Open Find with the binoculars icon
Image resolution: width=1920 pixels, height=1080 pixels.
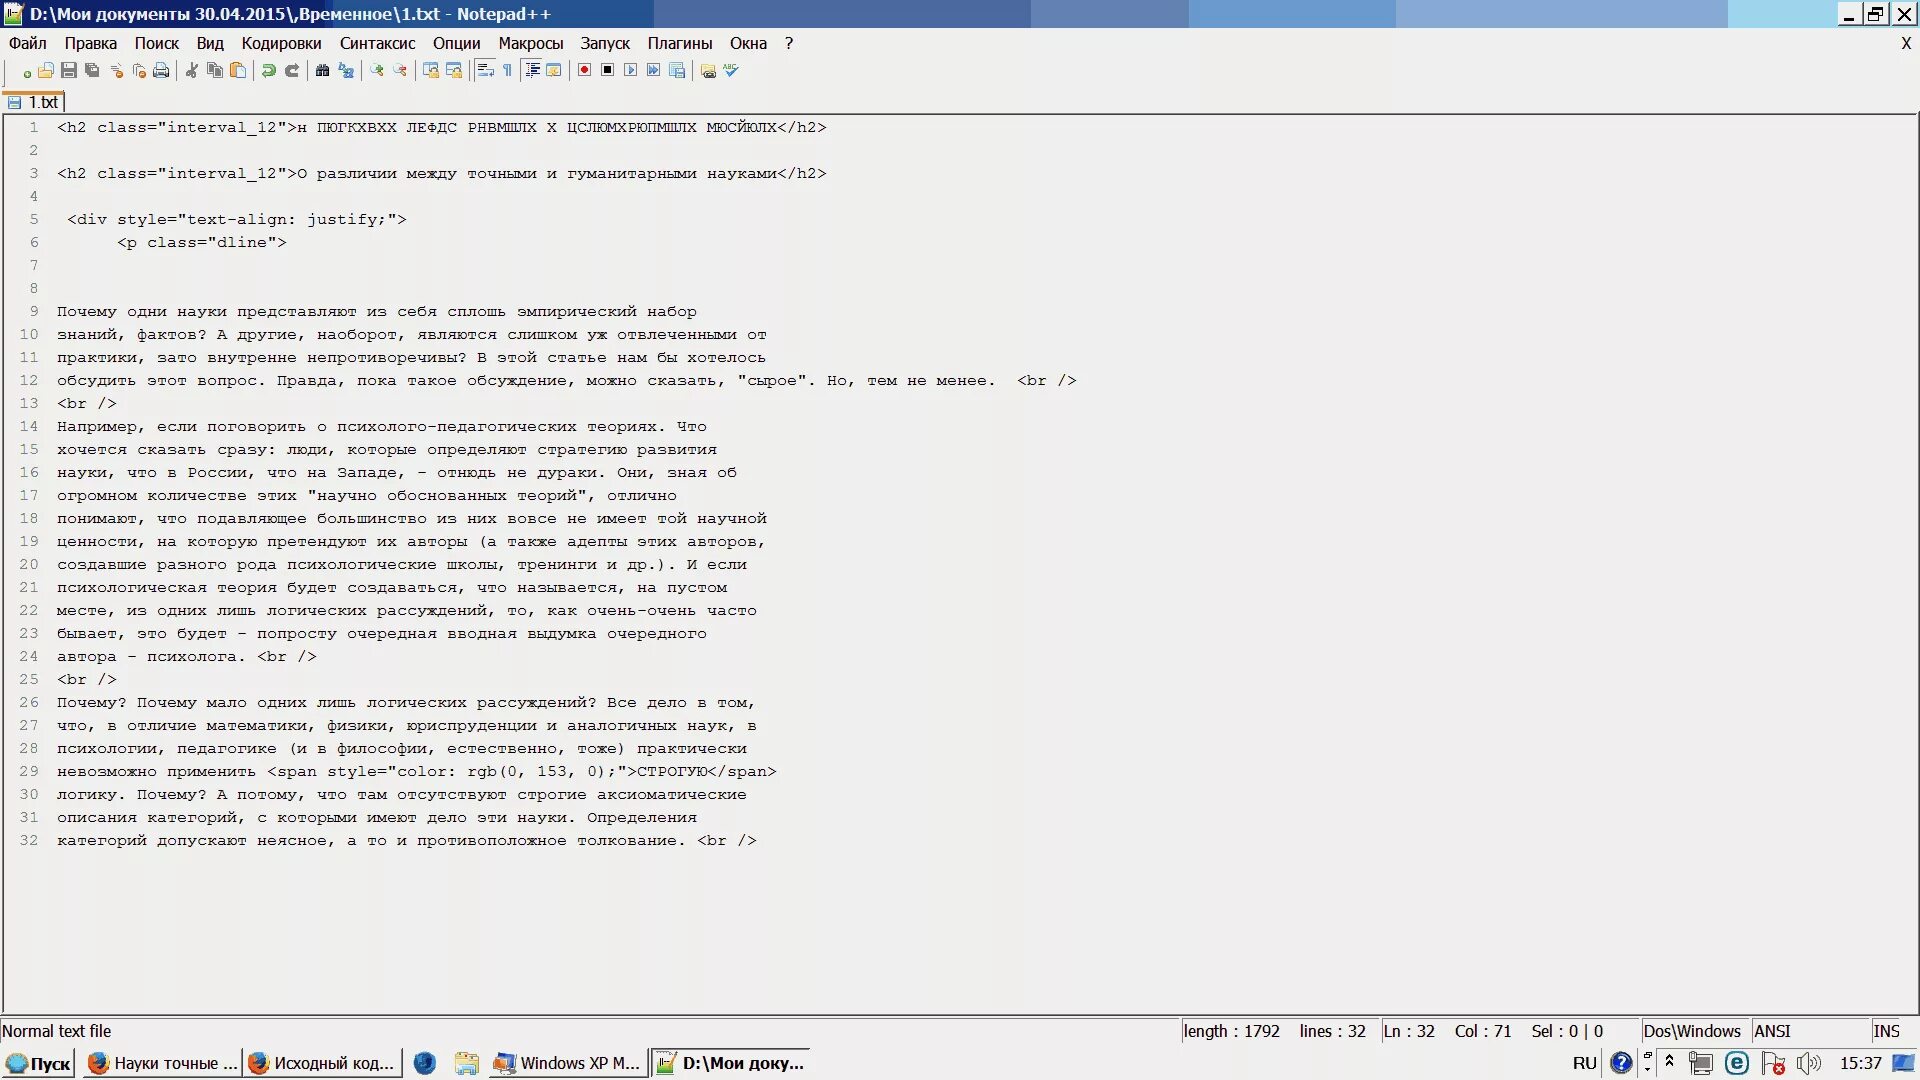tap(322, 70)
